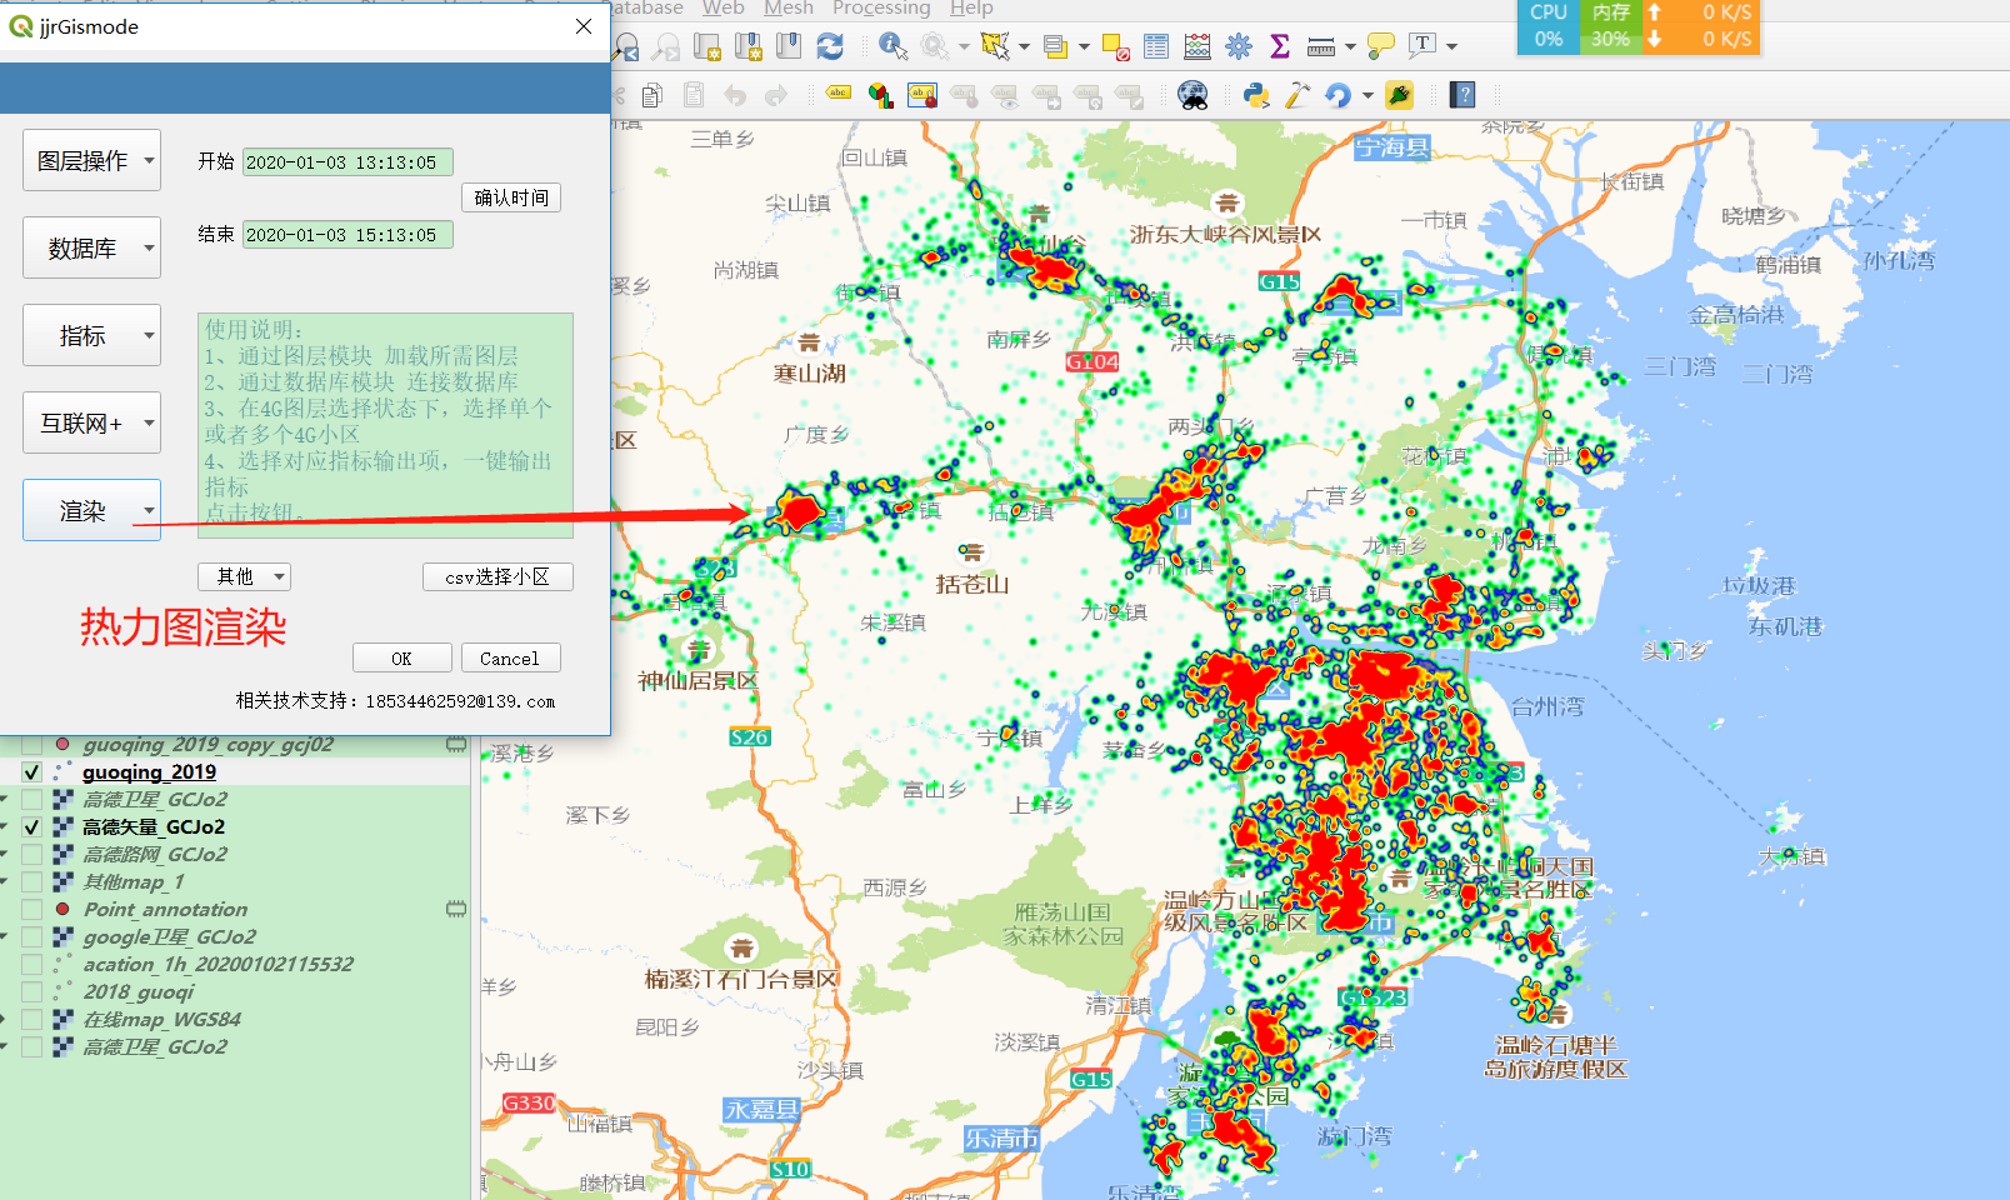Open the Processing Toolbox gear icon
Screen dimensions: 2010x1200
[1240, 46]
